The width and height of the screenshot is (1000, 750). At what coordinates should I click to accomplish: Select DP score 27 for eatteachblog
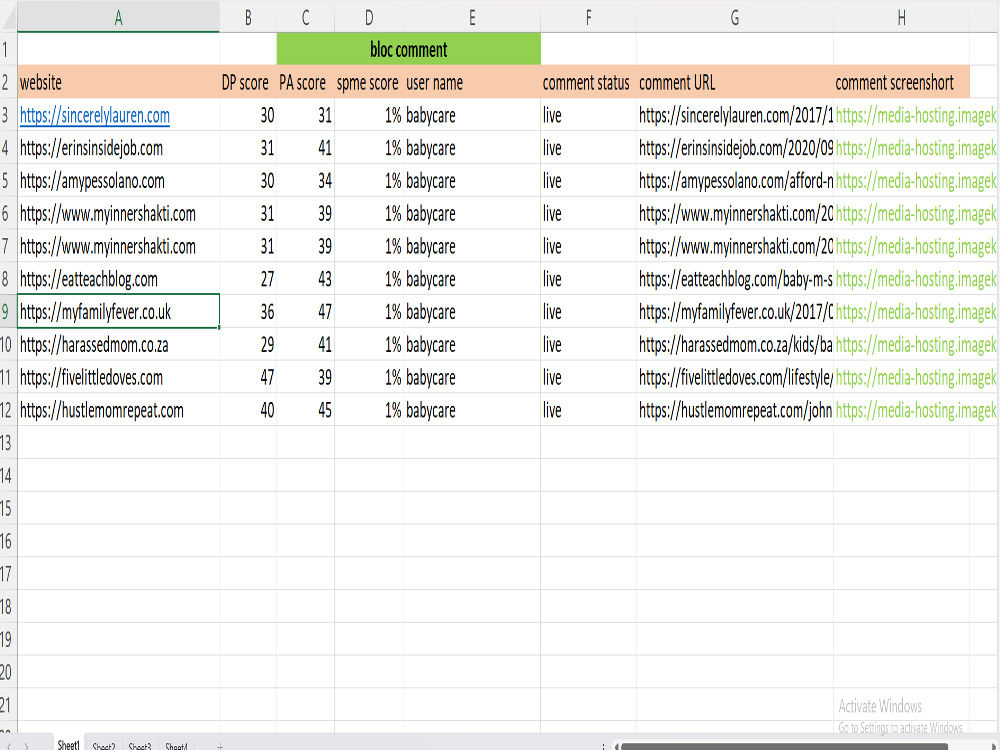point(248,279)
